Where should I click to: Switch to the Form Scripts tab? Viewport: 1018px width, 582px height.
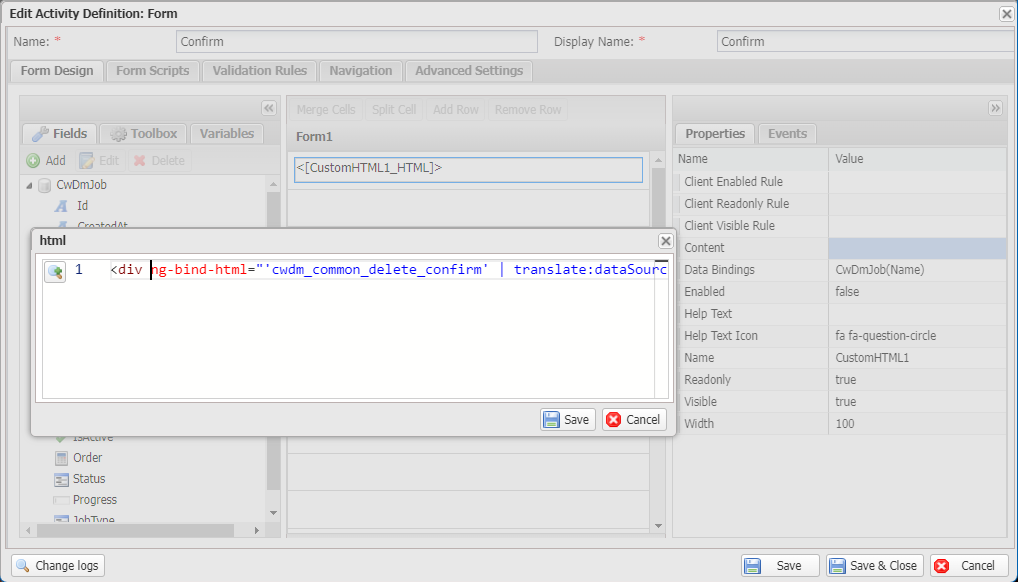[x=152, y=71]
